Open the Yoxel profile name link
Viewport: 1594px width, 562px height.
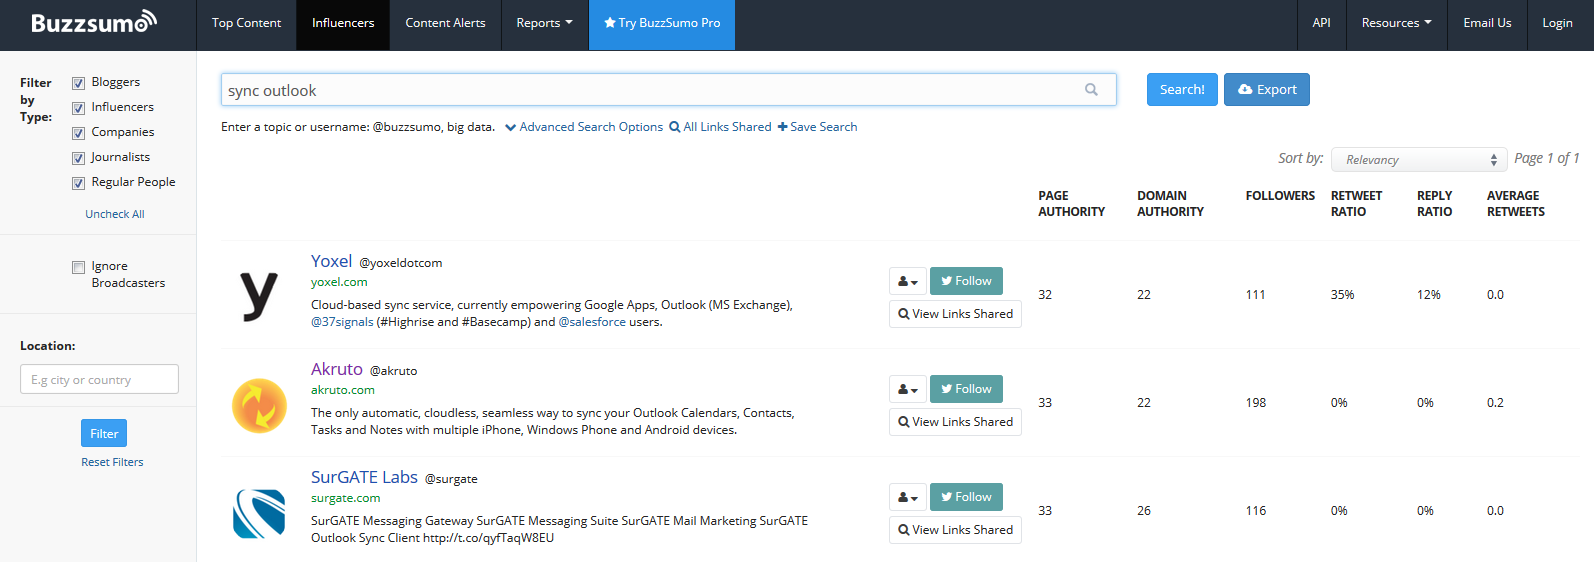(331, 261)
